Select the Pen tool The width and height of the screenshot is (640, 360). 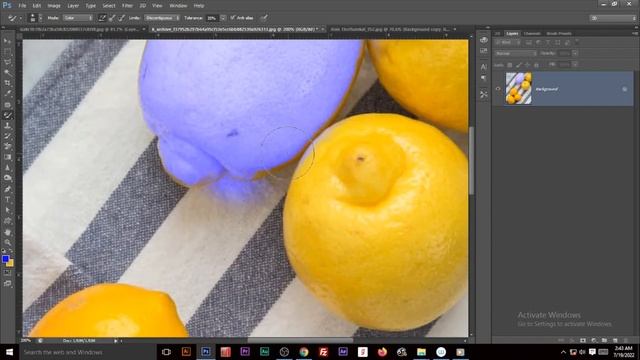point(7,189)
